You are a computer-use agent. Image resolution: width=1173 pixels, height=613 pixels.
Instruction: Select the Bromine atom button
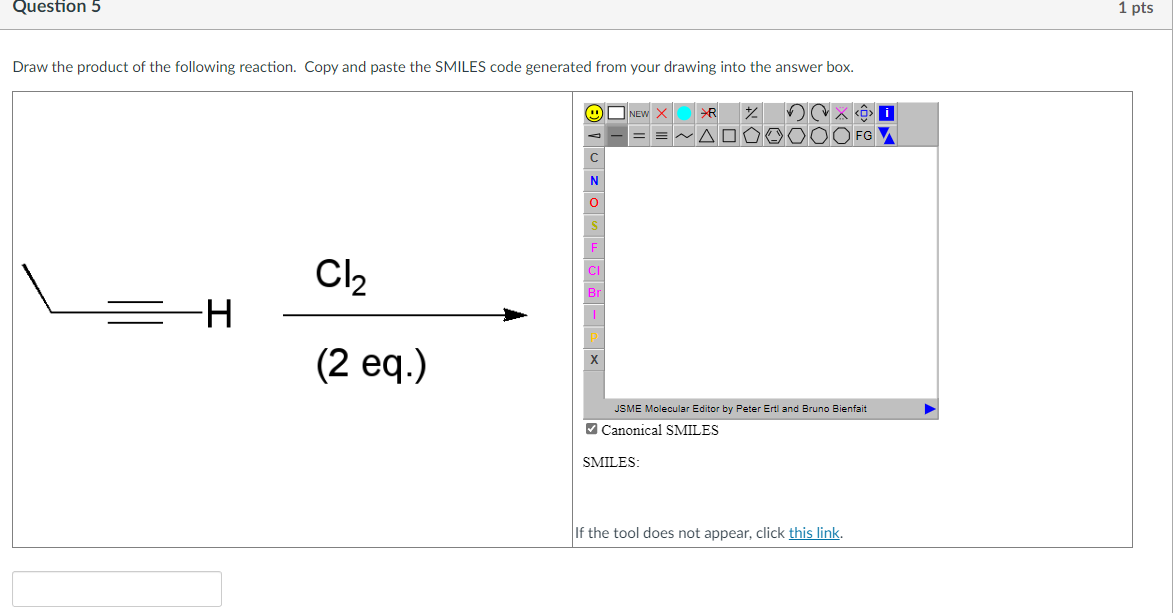(x=593, y=293)
